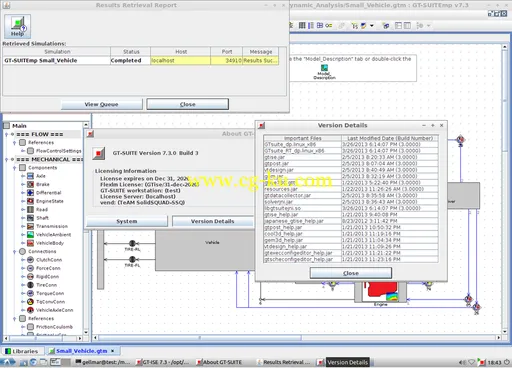Click the 3D box icon in main toolbar

tap(386, 26)
